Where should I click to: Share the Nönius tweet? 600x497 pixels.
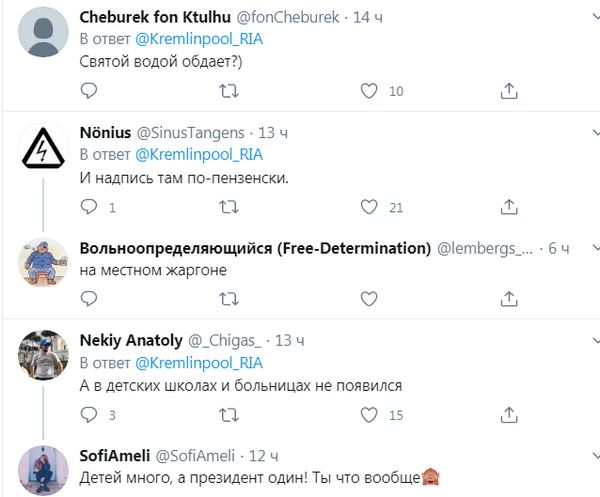tap(508, 207)
